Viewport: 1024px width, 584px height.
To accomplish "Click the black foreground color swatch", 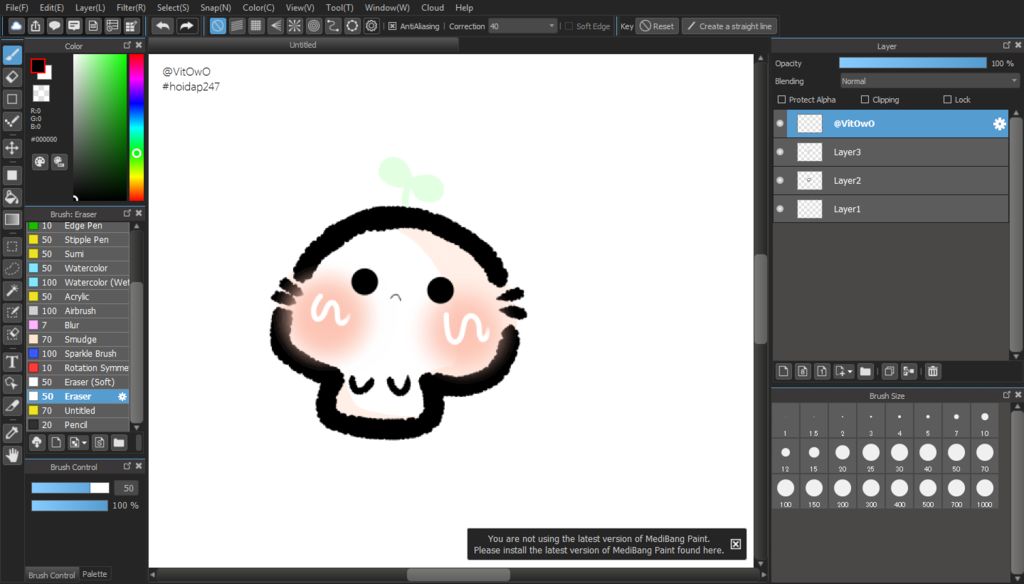I will pyautogui.click(x=38, y=66).
